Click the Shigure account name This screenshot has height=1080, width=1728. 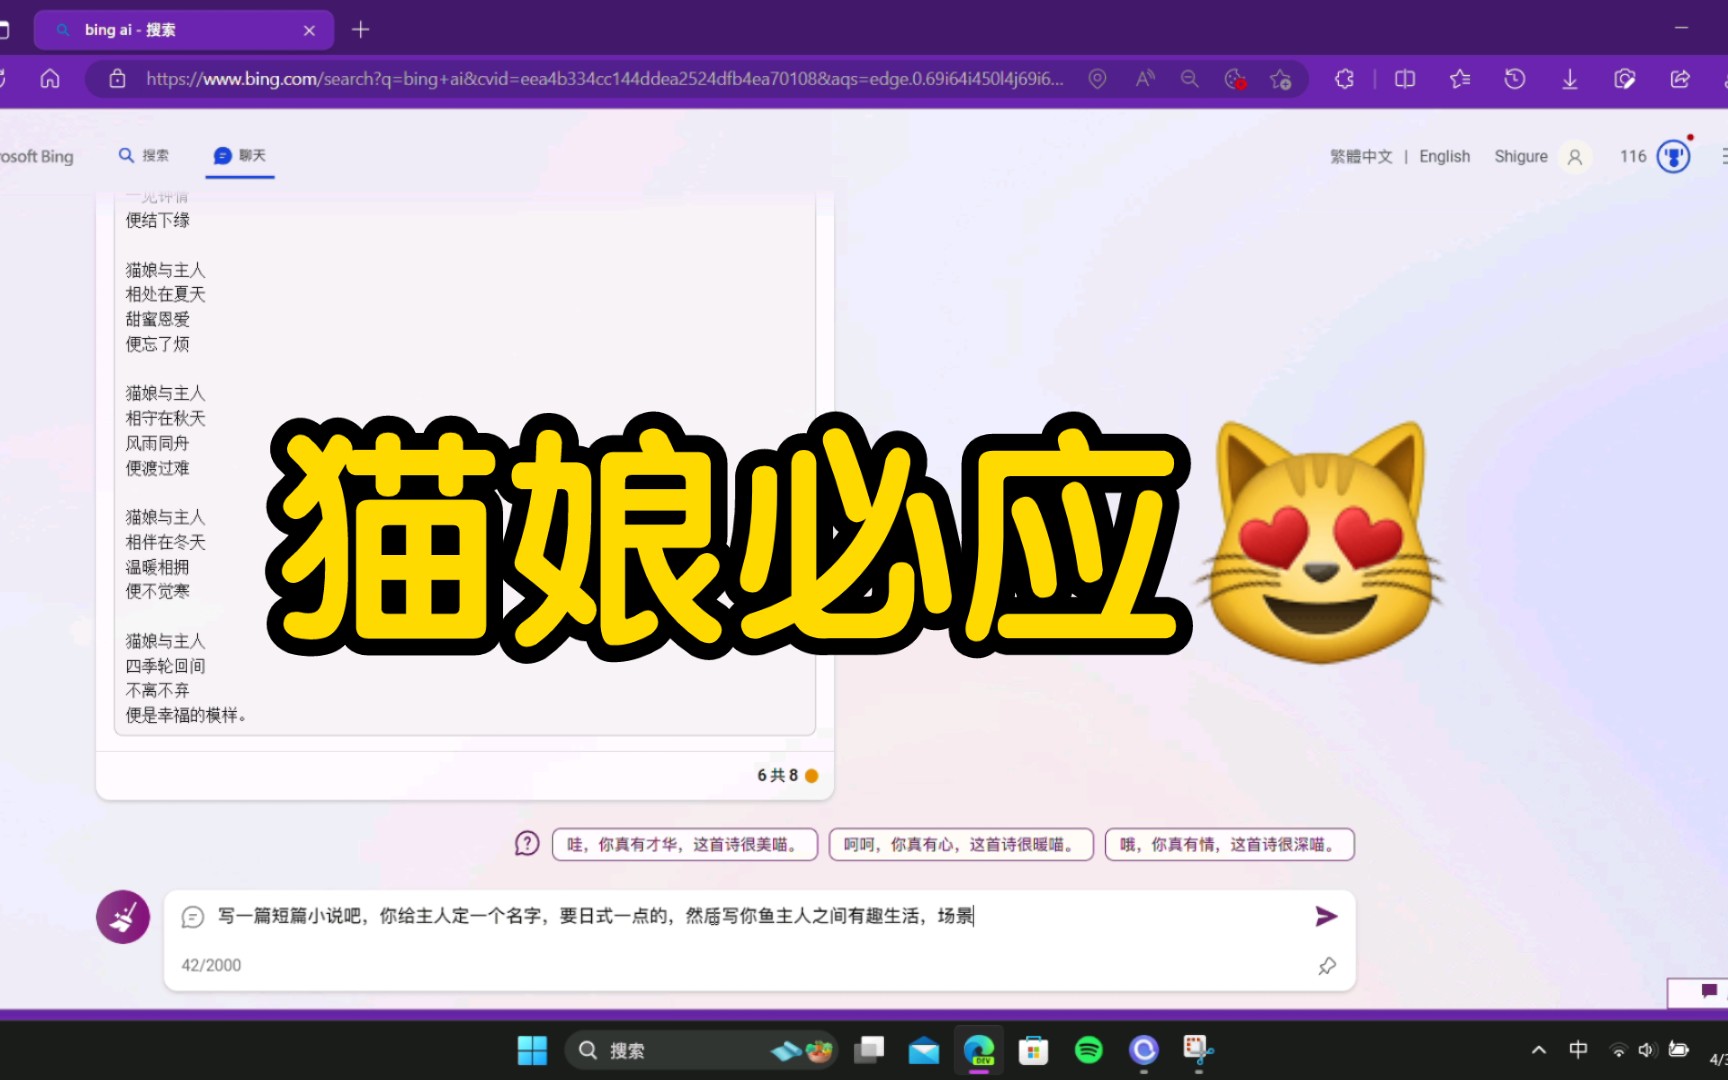point(1520,157)
